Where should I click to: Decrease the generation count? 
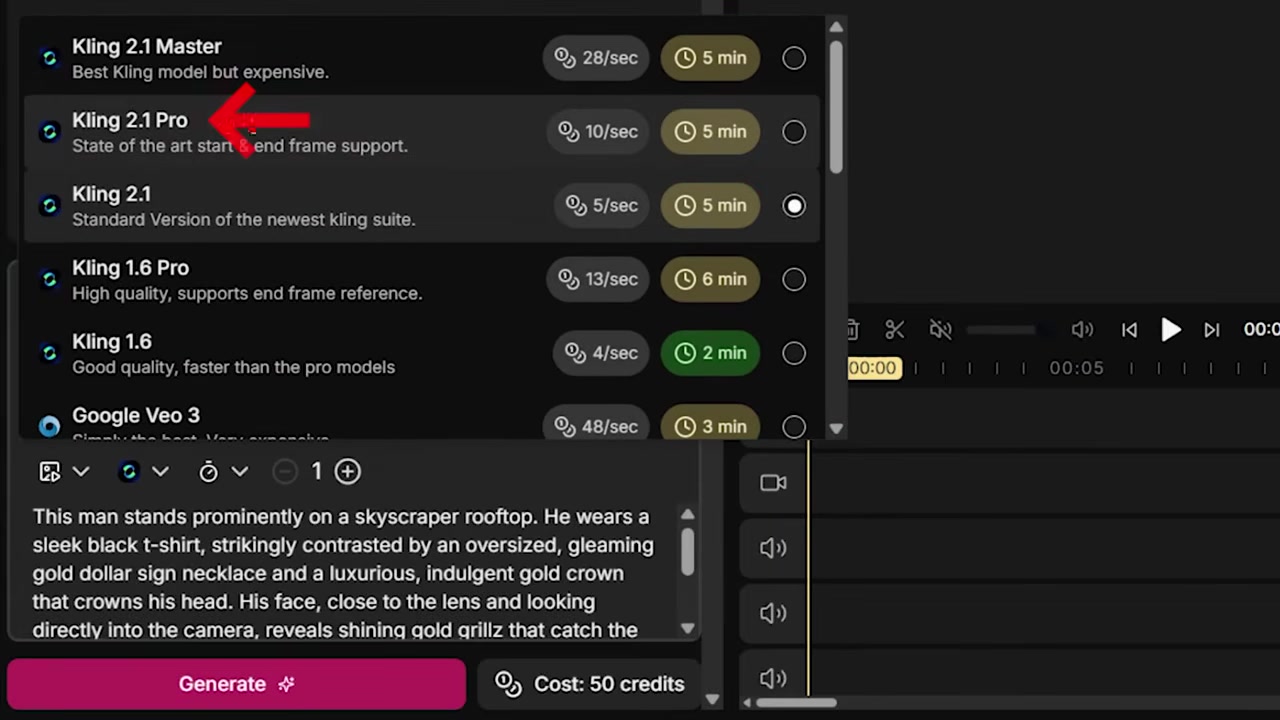285,472
